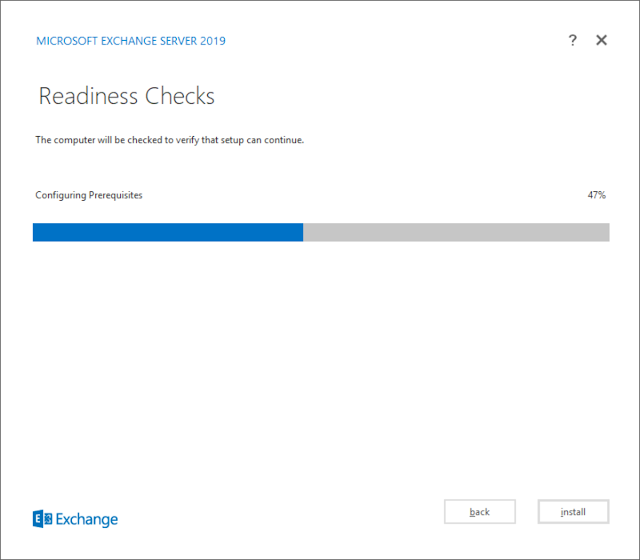Click the "Configuring Prerequisites" status text
The image size is (640, 560).
89,195
